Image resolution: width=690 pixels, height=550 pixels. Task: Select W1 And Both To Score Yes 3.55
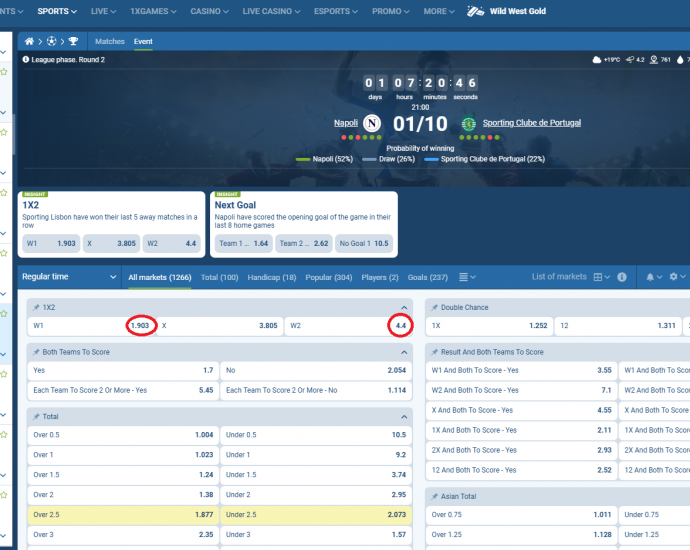[521, 370]
